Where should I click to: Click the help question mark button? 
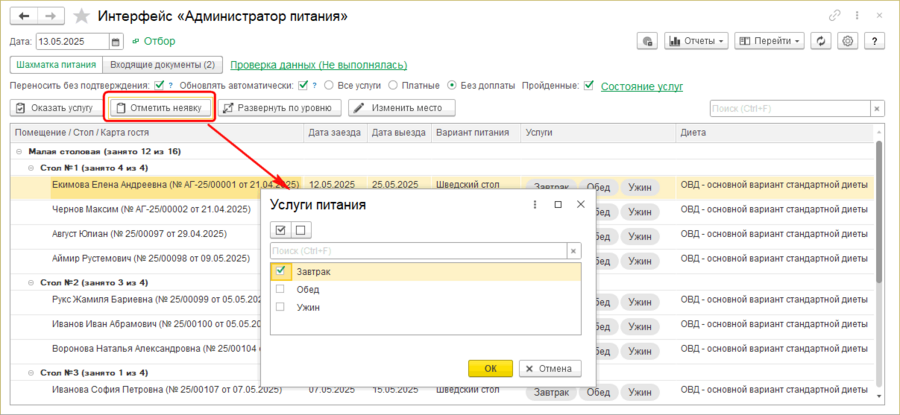pyautogui.click(x=873, y=42)
